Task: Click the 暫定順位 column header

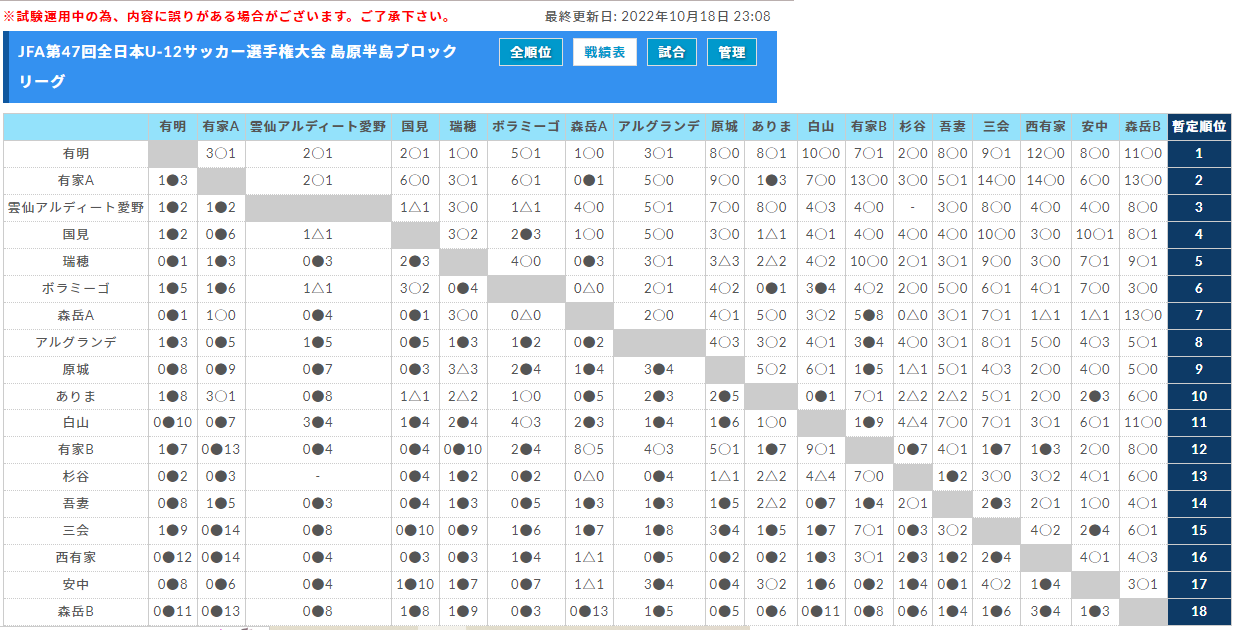Action: [x=1199, y=127]
